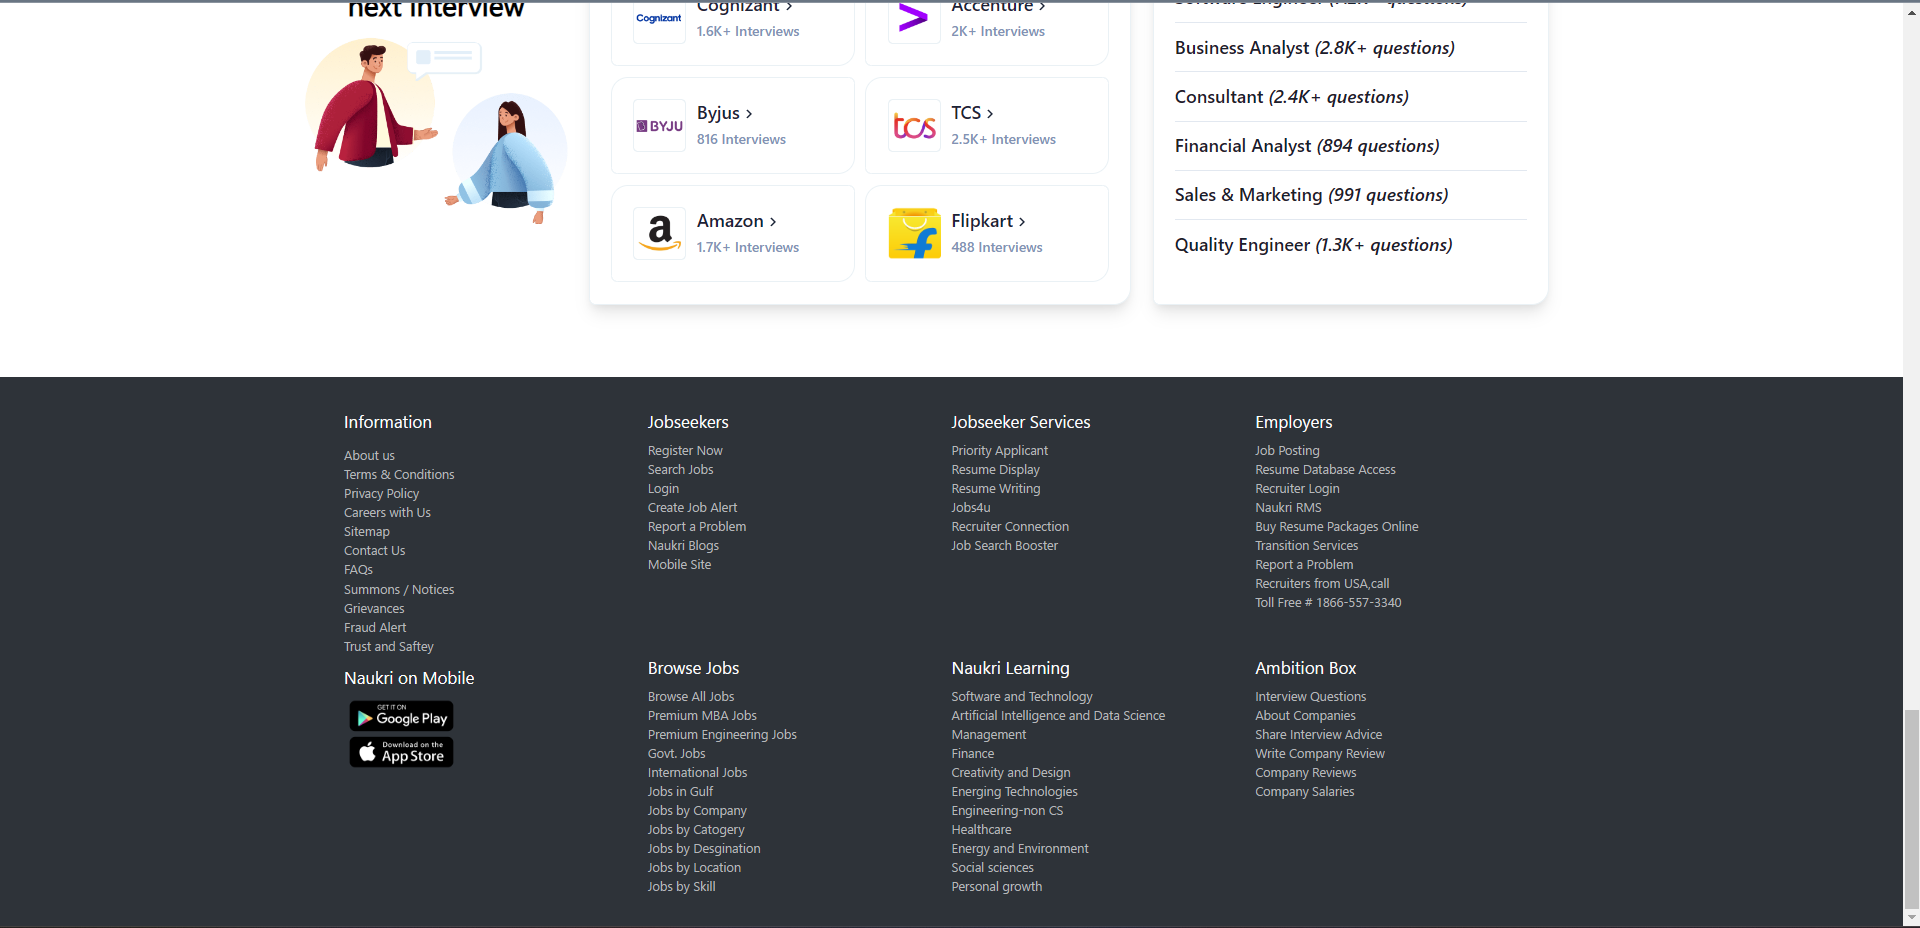Open Privacy Policy link
This screenshot has height=928, width=1920.
click(x=381, y=494)
